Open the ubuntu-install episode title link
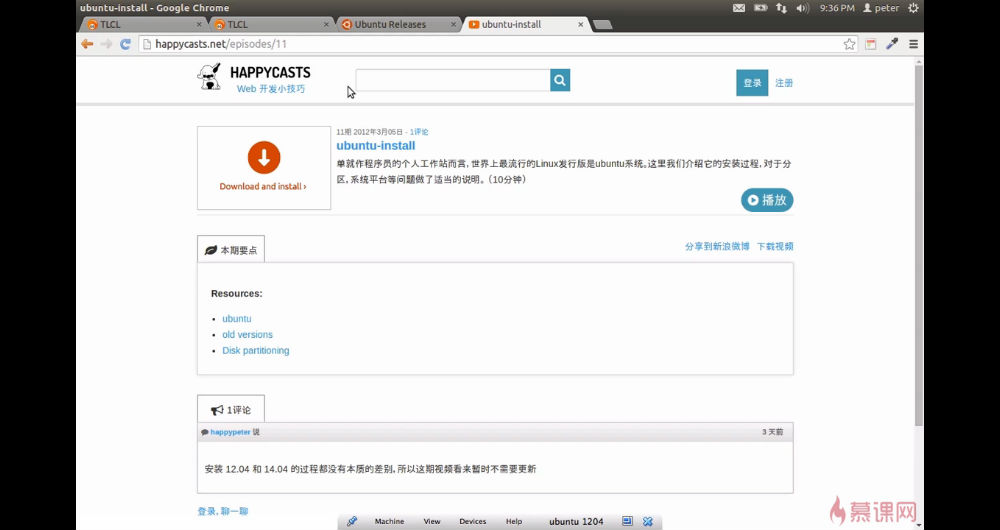Viewport: 1000px width, 530px height. click(x=376, y=146)
